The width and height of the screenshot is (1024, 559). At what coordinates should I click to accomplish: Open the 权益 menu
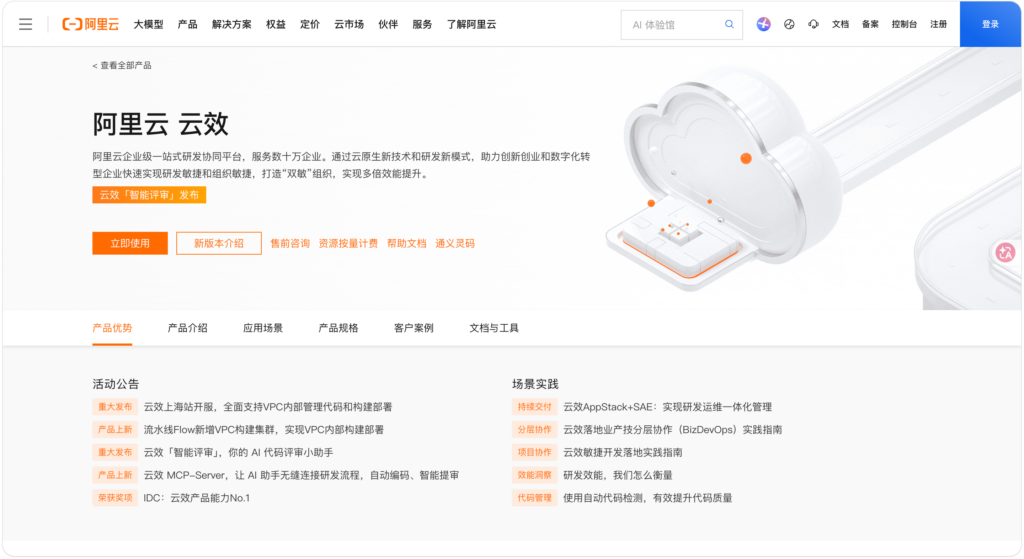pyautogui.click(x=276, y=24)
